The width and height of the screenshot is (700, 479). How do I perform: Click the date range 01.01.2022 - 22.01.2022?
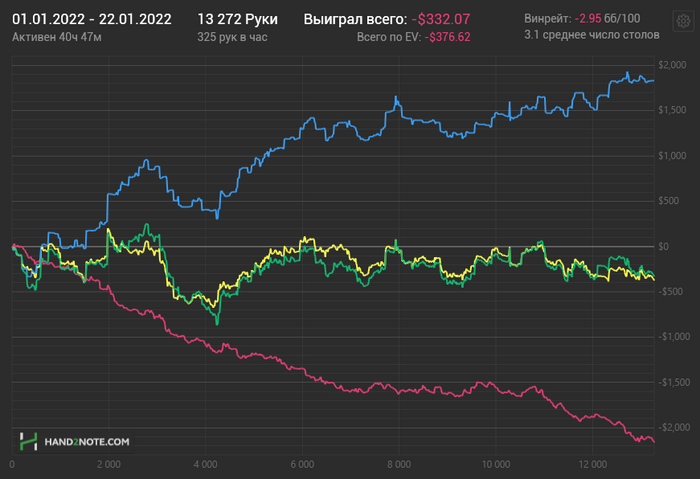(92, 19)
